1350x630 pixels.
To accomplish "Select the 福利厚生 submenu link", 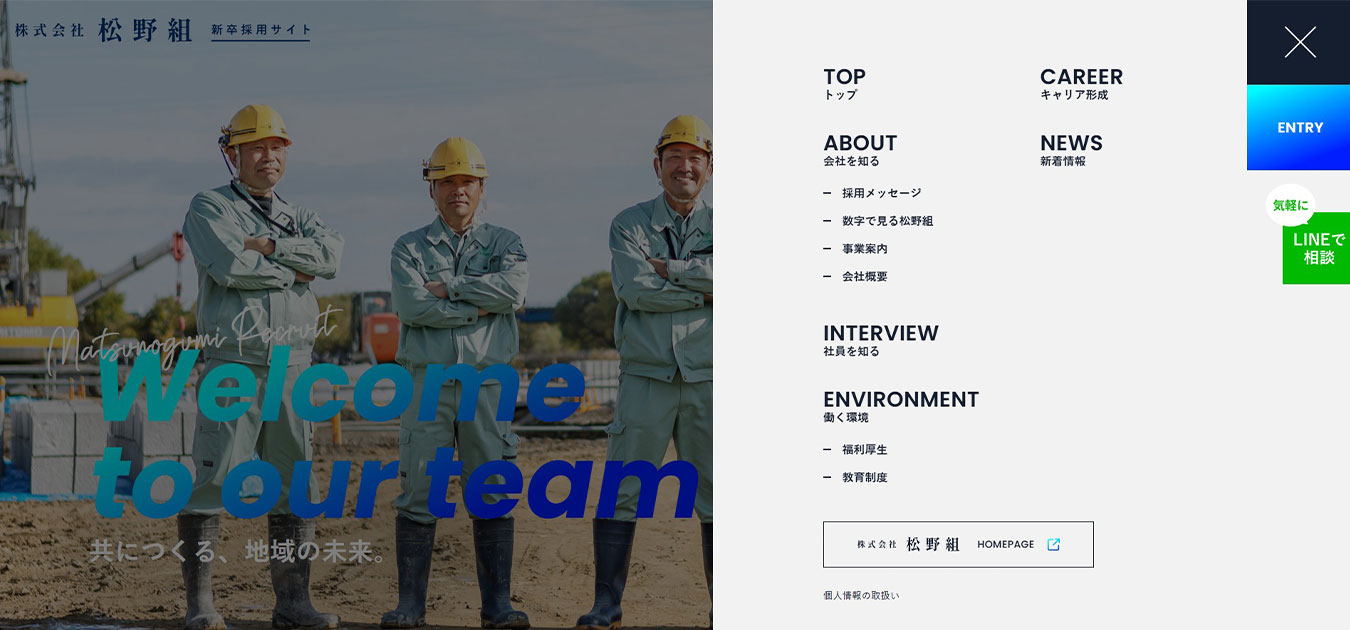I will [x=864, y=450].
